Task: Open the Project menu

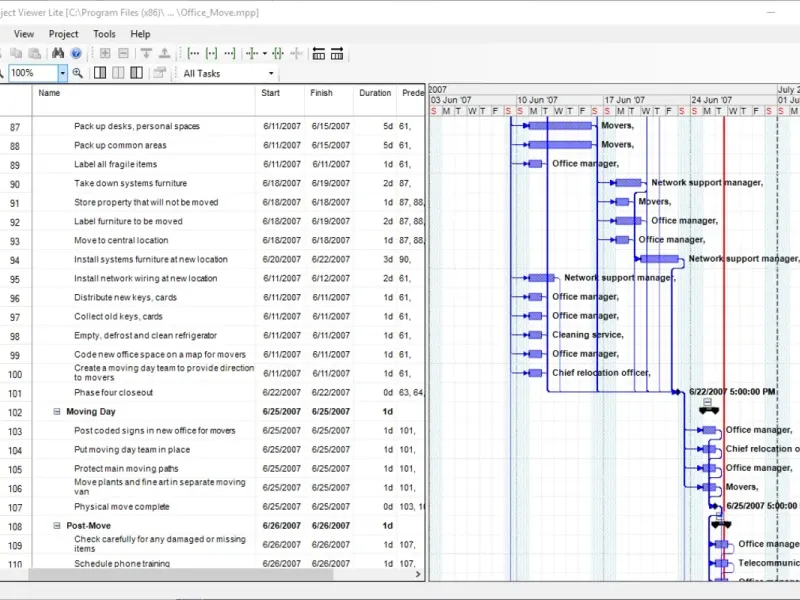Action: [x=63, y=34]
